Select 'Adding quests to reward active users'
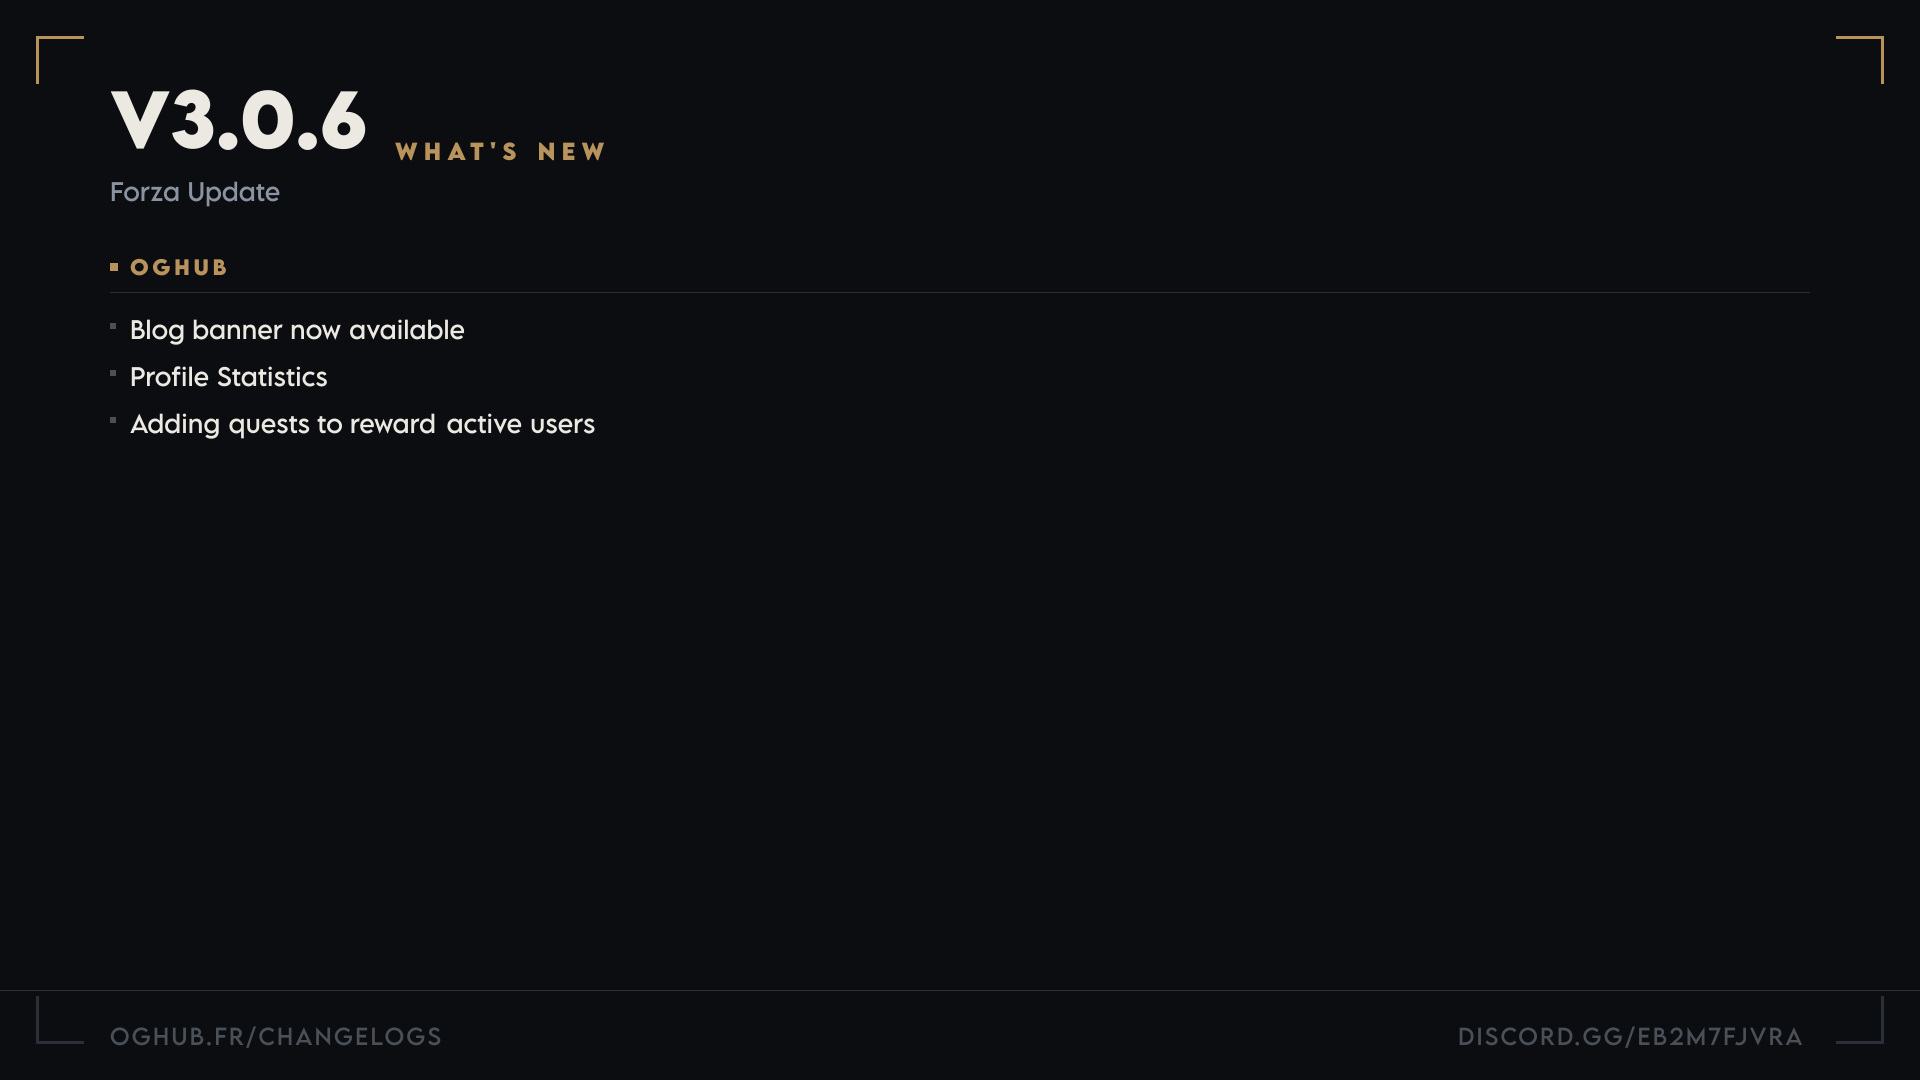The image size is (1920, 1080). click(362, 425)
